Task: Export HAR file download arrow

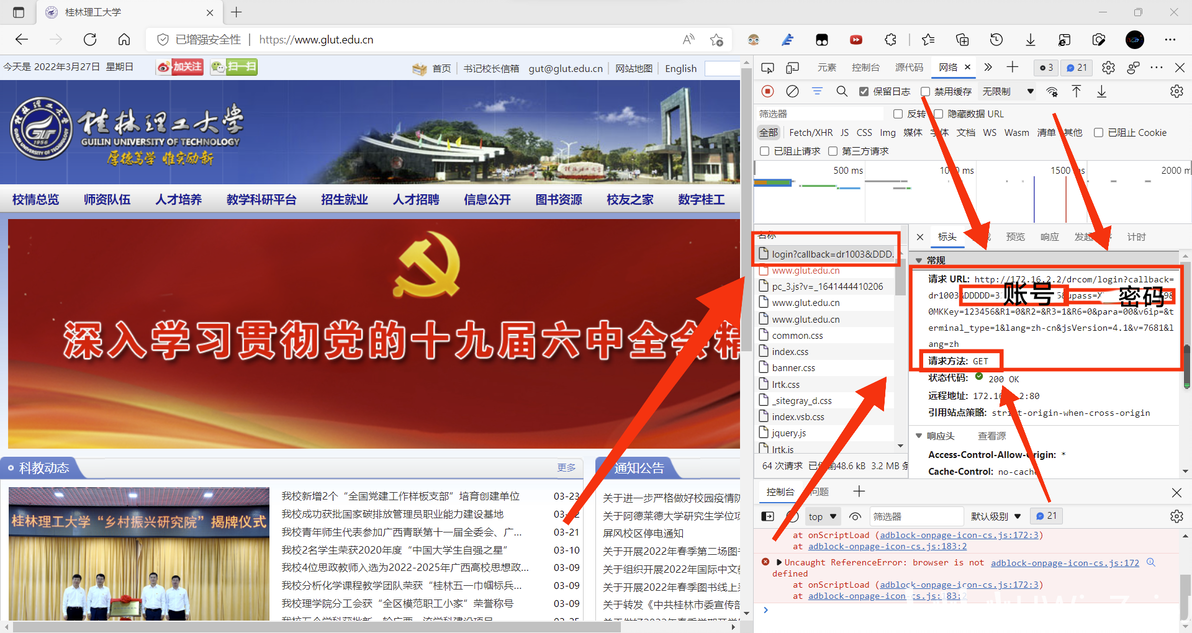Action: (x=1102, y=91)
